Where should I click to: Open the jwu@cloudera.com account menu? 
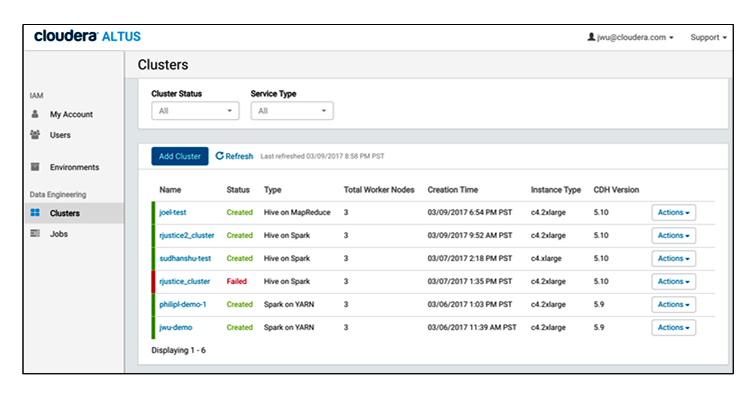(x=631, y=37)
